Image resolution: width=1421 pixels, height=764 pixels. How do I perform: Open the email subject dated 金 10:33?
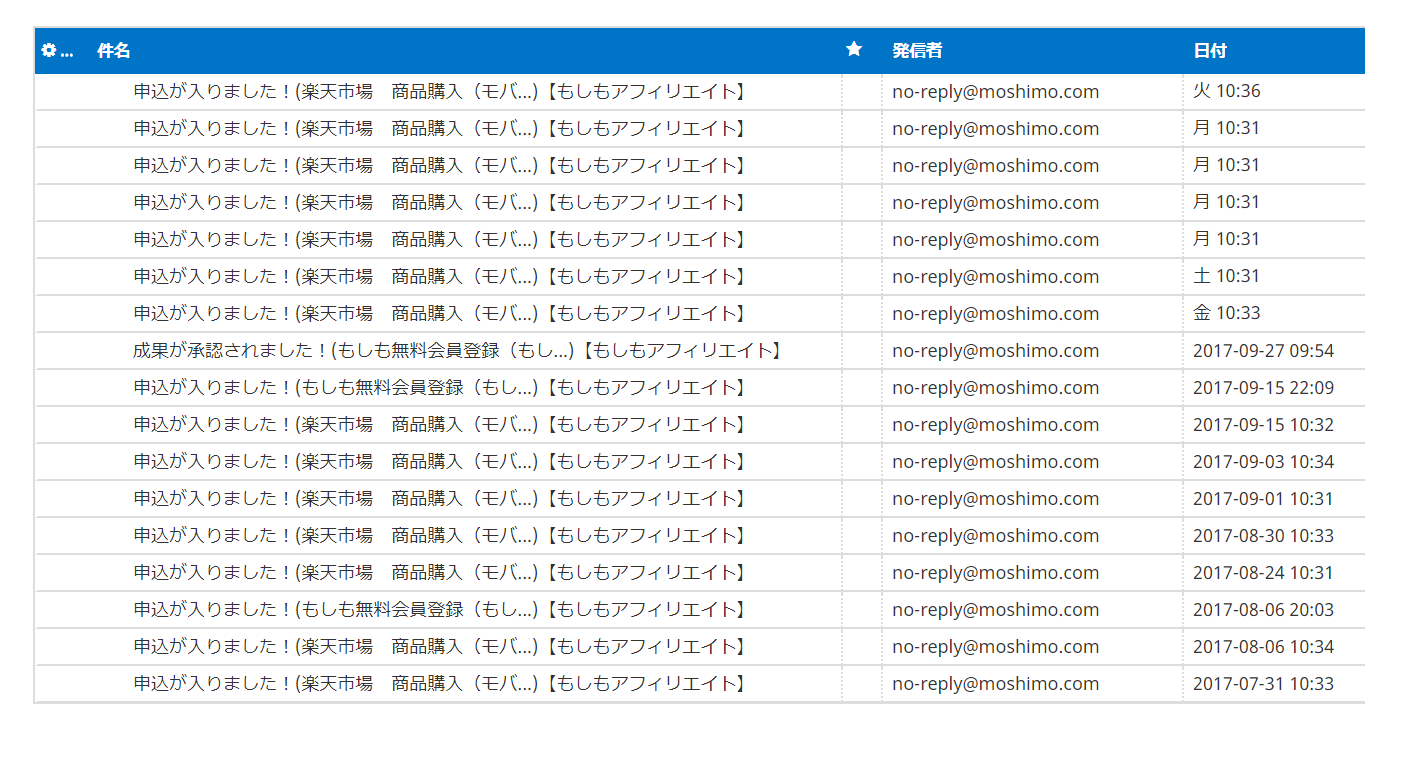(x=440, y=314)
